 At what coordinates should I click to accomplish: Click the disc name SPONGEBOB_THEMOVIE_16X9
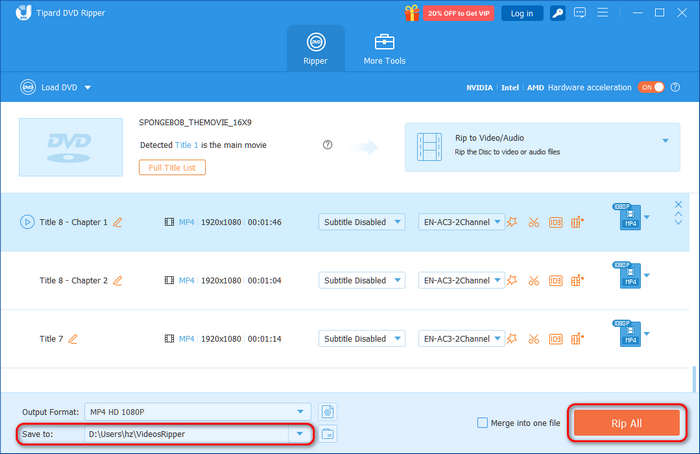[x=195, y=122]
